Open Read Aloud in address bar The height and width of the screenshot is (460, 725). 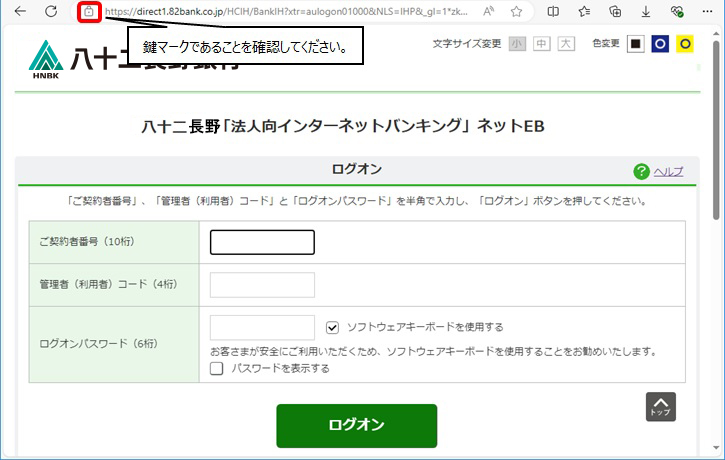click(489, 12)
